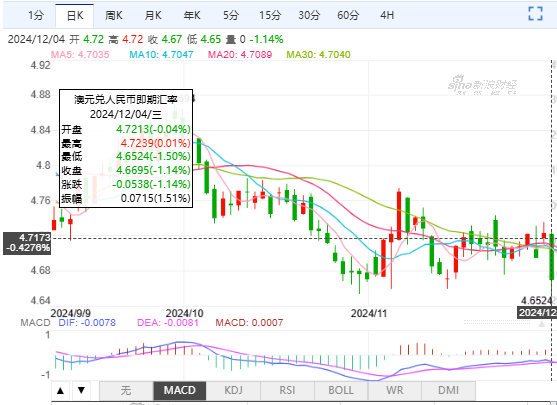This screenshot has width=557, height=405.
Task: Click the 2024/9/9 date axis label
Action: 71,314
